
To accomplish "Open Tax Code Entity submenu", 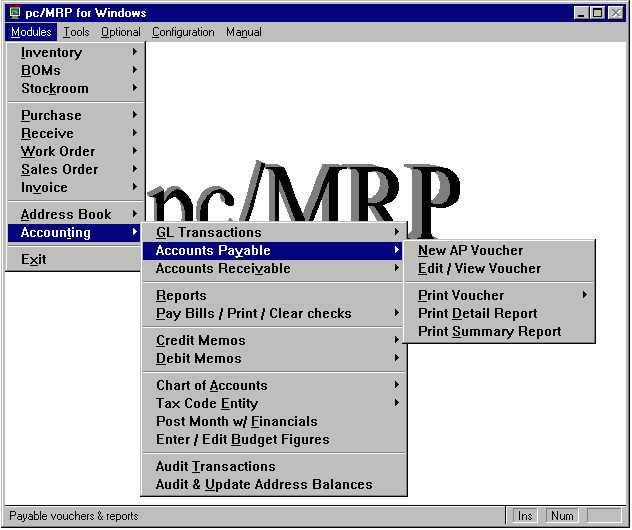I will point(274,403).
